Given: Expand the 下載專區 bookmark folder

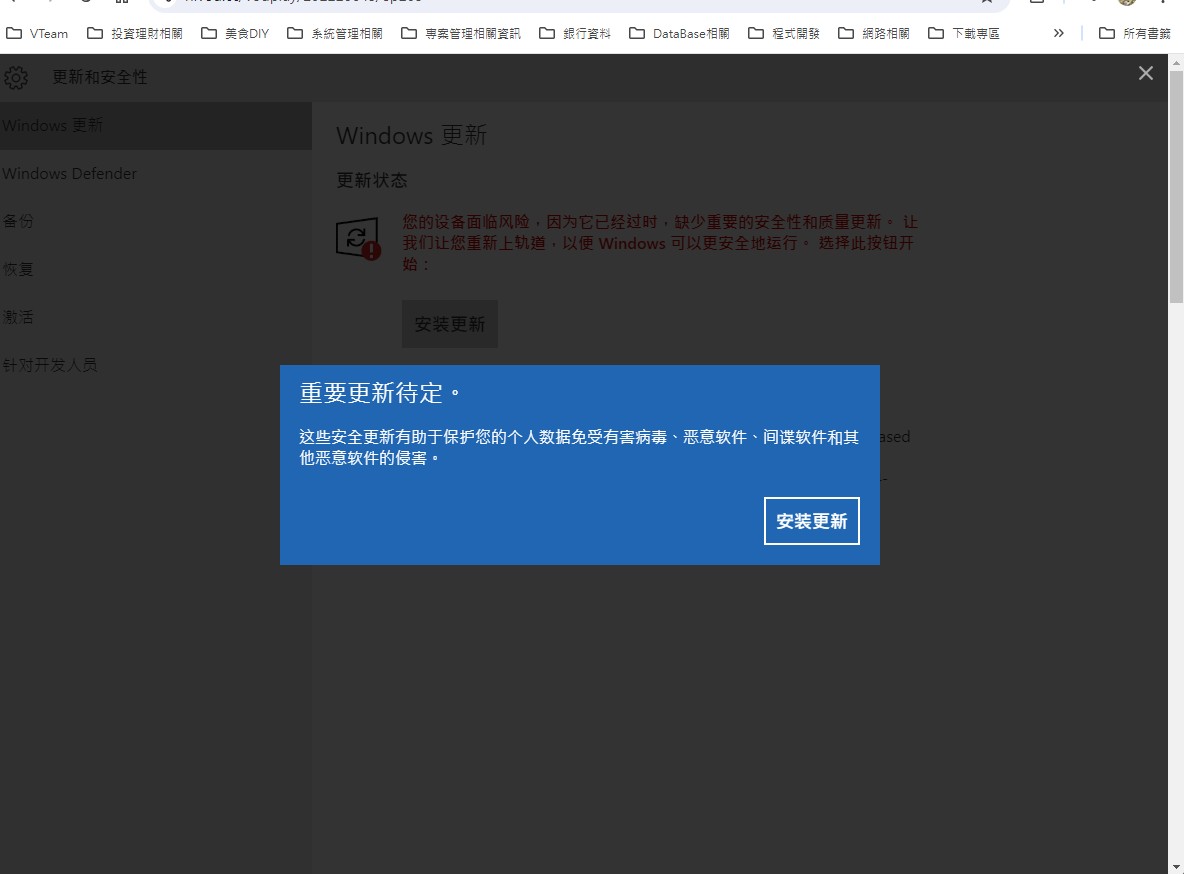Looking at the screenshot, I should click(x=964, y=33).
